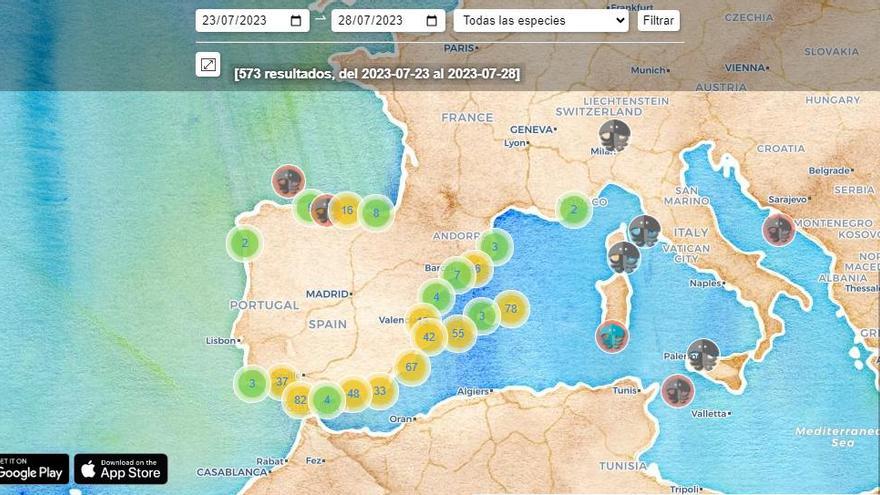The width and height of the screenshot is (880, 495).
Task: Click the Rabat city label
Action: pos(270,461)
